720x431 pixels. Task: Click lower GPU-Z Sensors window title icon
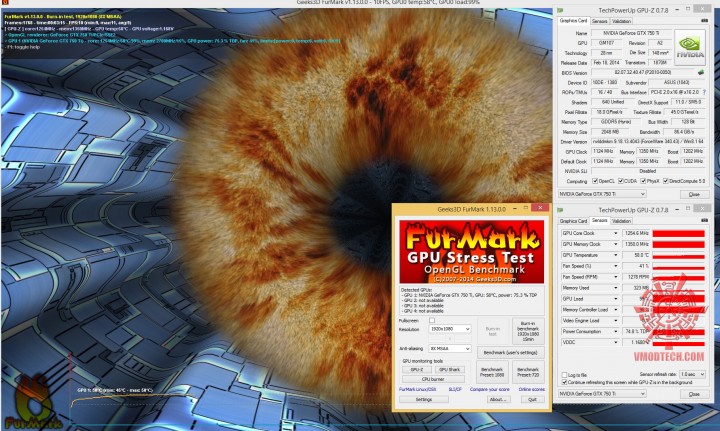560,210
